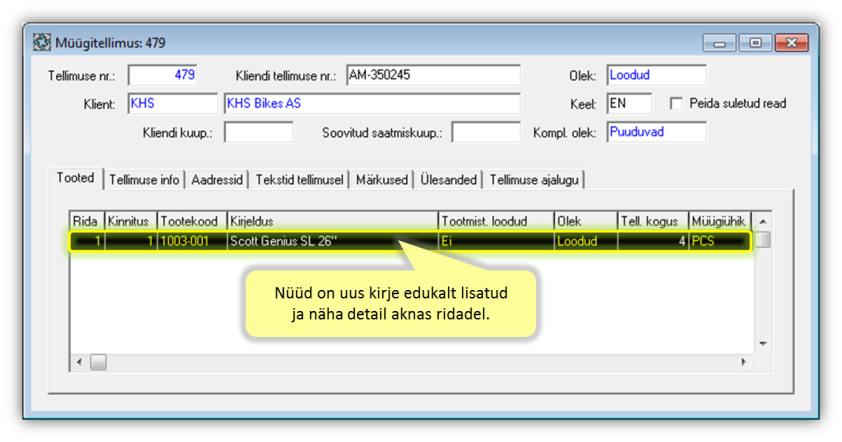Click horizontal scrollbar left arrow
Viewport: 842px width, 442px height.
point(79,362)
